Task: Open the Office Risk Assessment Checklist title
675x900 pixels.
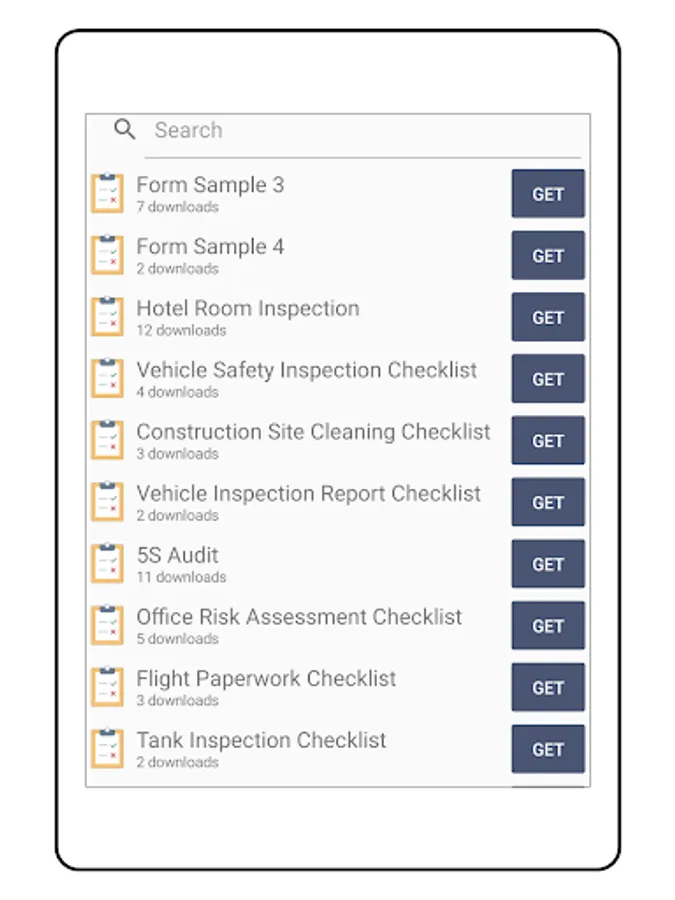Action: (x=299, y=617)
